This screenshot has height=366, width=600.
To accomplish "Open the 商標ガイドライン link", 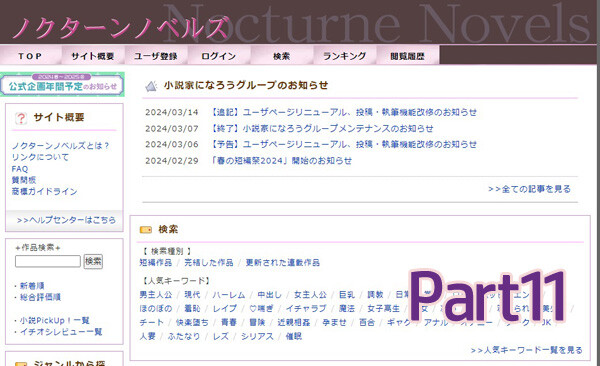I will [44, 191].
